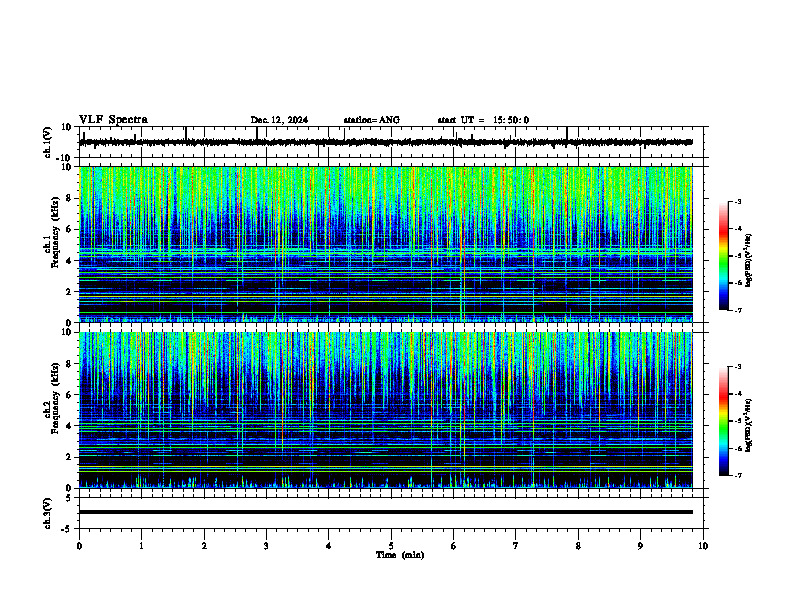This screenshot has height=612, width=792.
Task: Click the "ch.3(V)" axis label
Action: tap(48, 514)
